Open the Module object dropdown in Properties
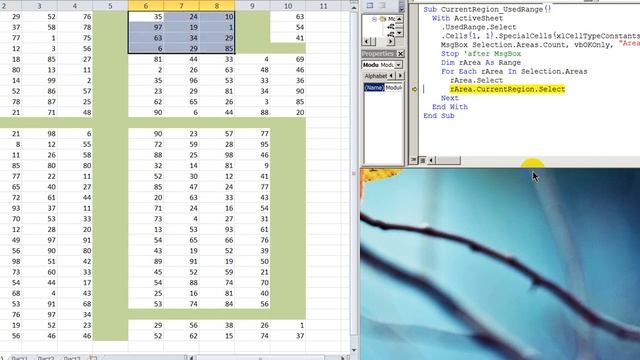 click(398, 65)
